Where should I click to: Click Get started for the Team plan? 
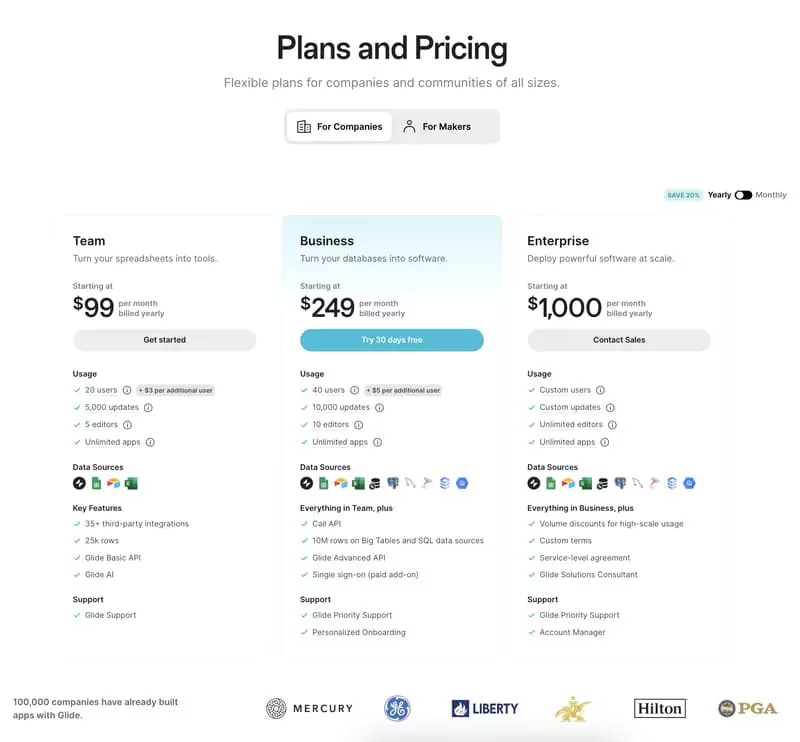[x=164, y=340]
